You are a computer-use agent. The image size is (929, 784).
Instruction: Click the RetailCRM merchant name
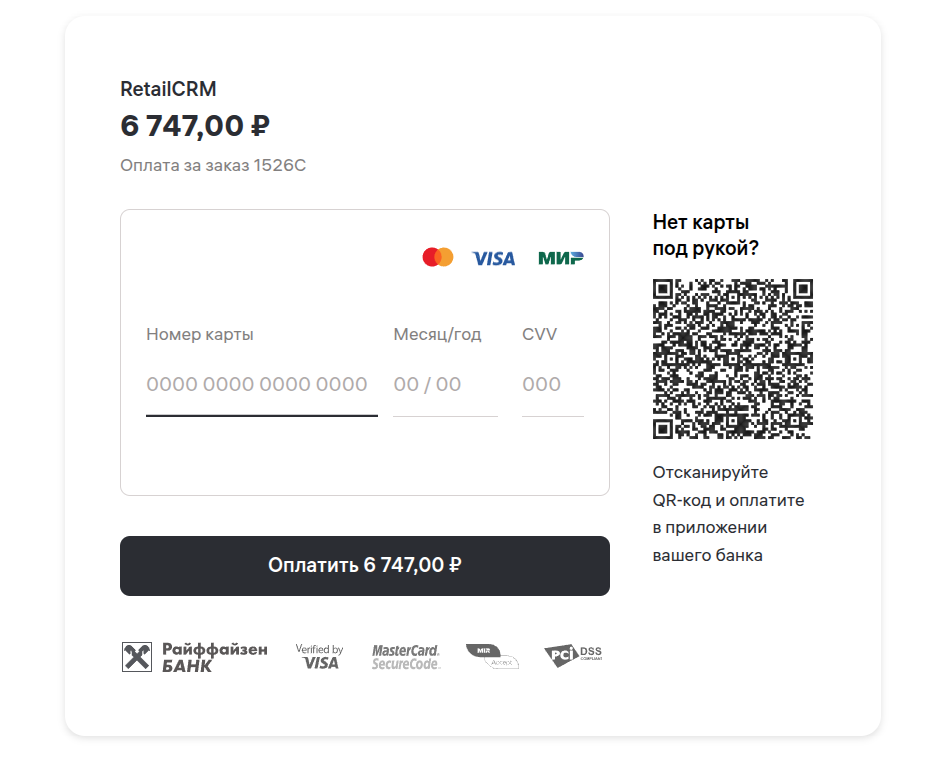click(168, 89)
